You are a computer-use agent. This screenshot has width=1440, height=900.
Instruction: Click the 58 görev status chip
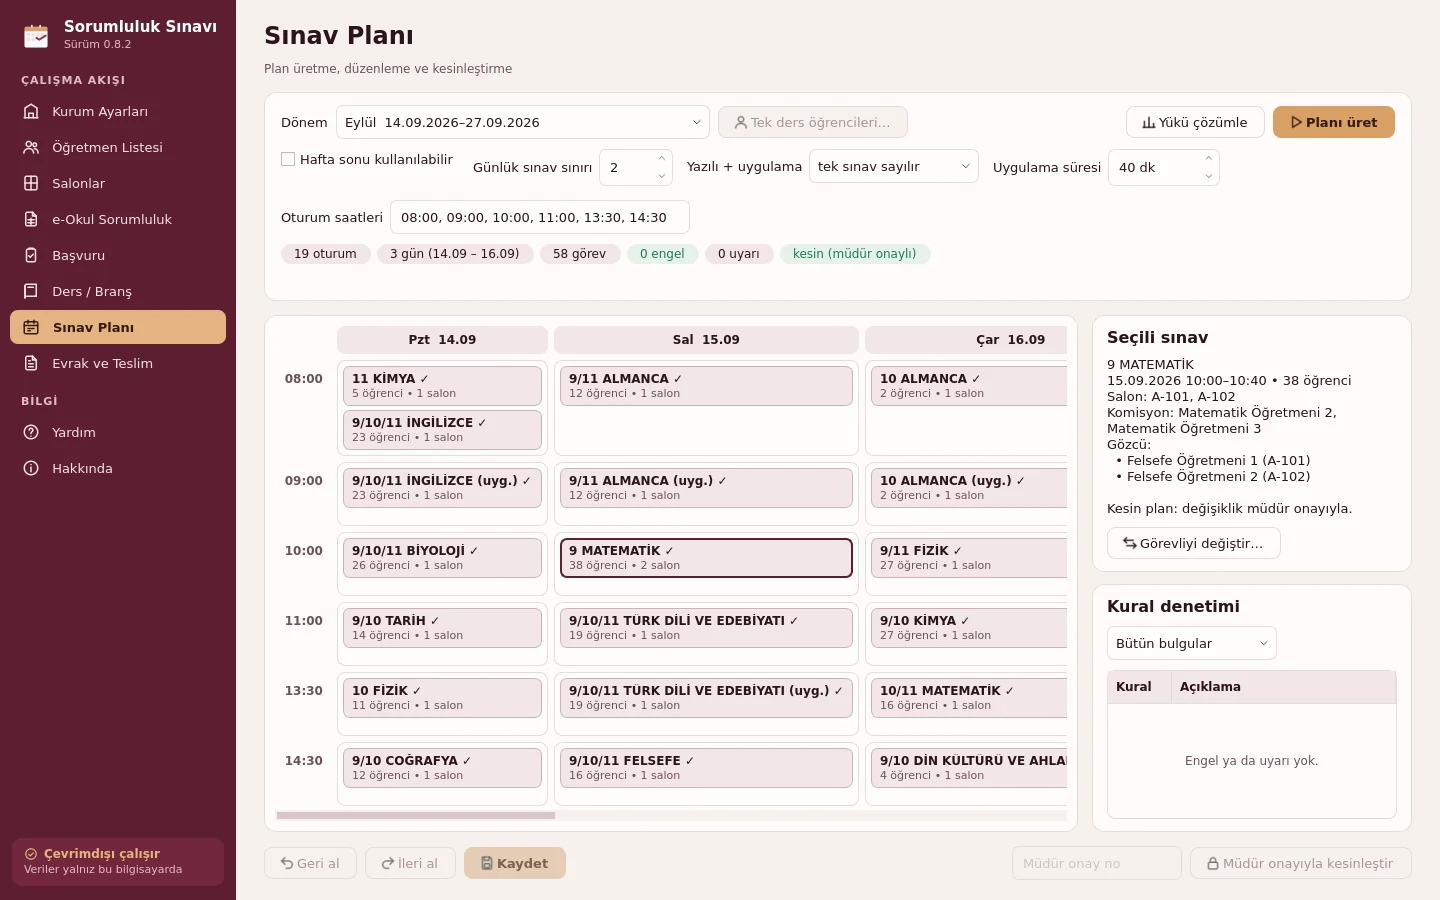coord(580,254)
